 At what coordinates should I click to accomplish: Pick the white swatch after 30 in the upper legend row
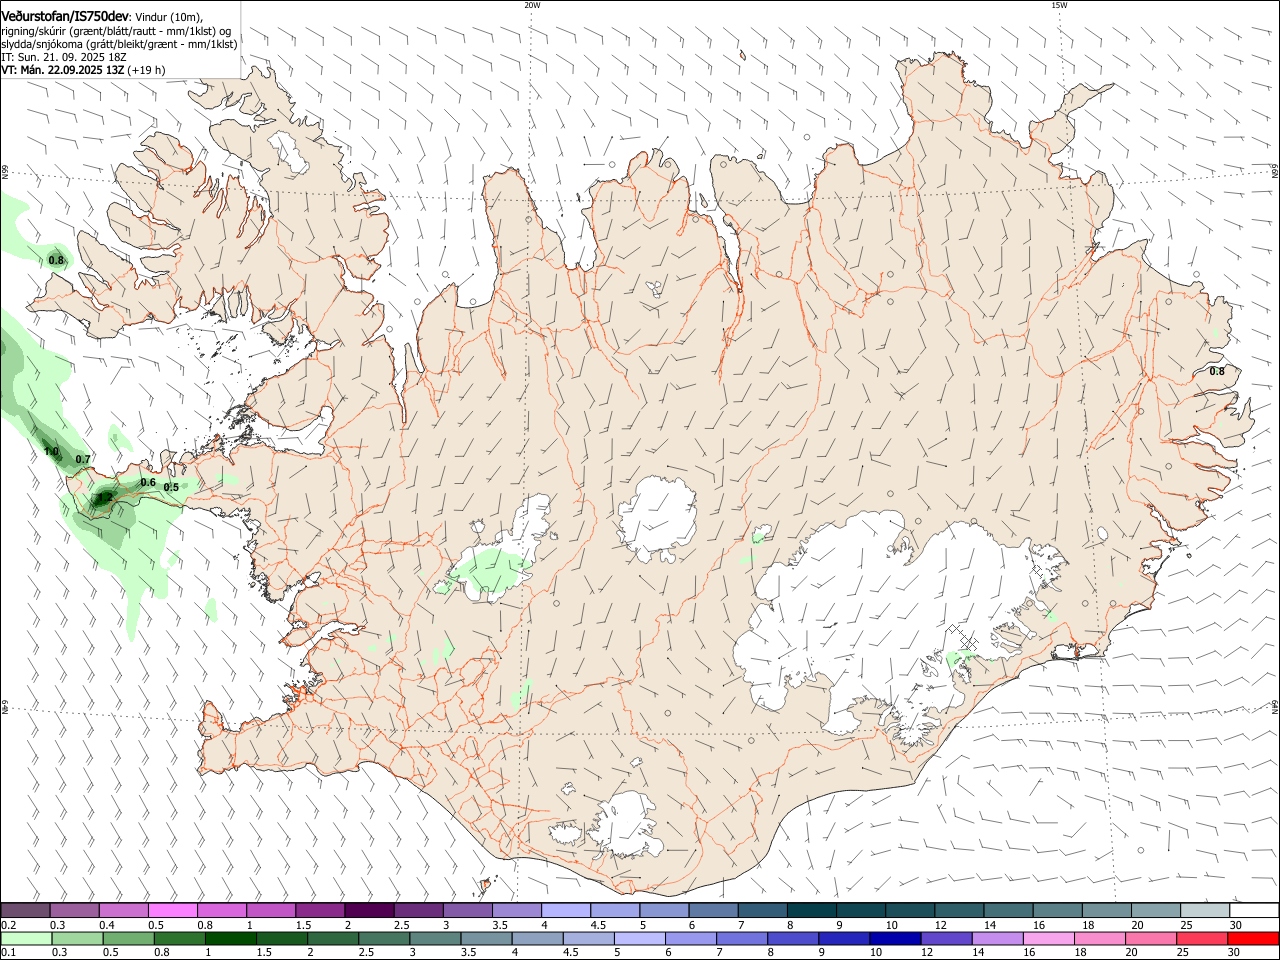click(x=1255, y=911)
